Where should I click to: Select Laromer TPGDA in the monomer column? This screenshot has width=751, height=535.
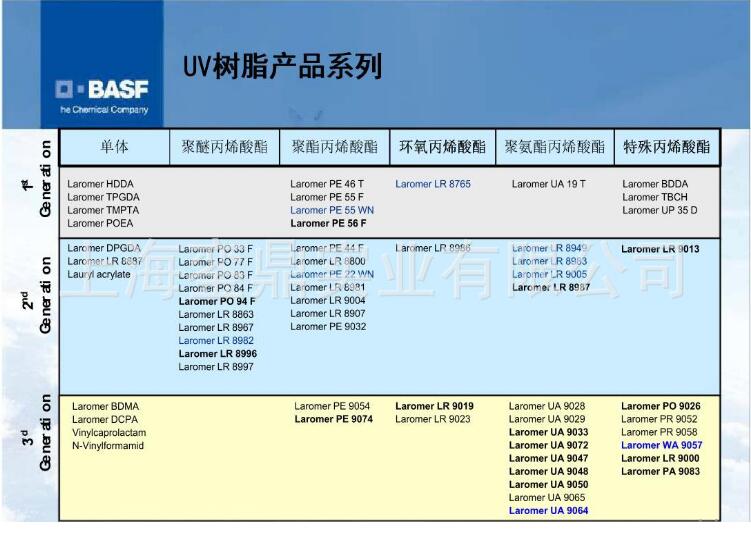[x=103, y=197]
